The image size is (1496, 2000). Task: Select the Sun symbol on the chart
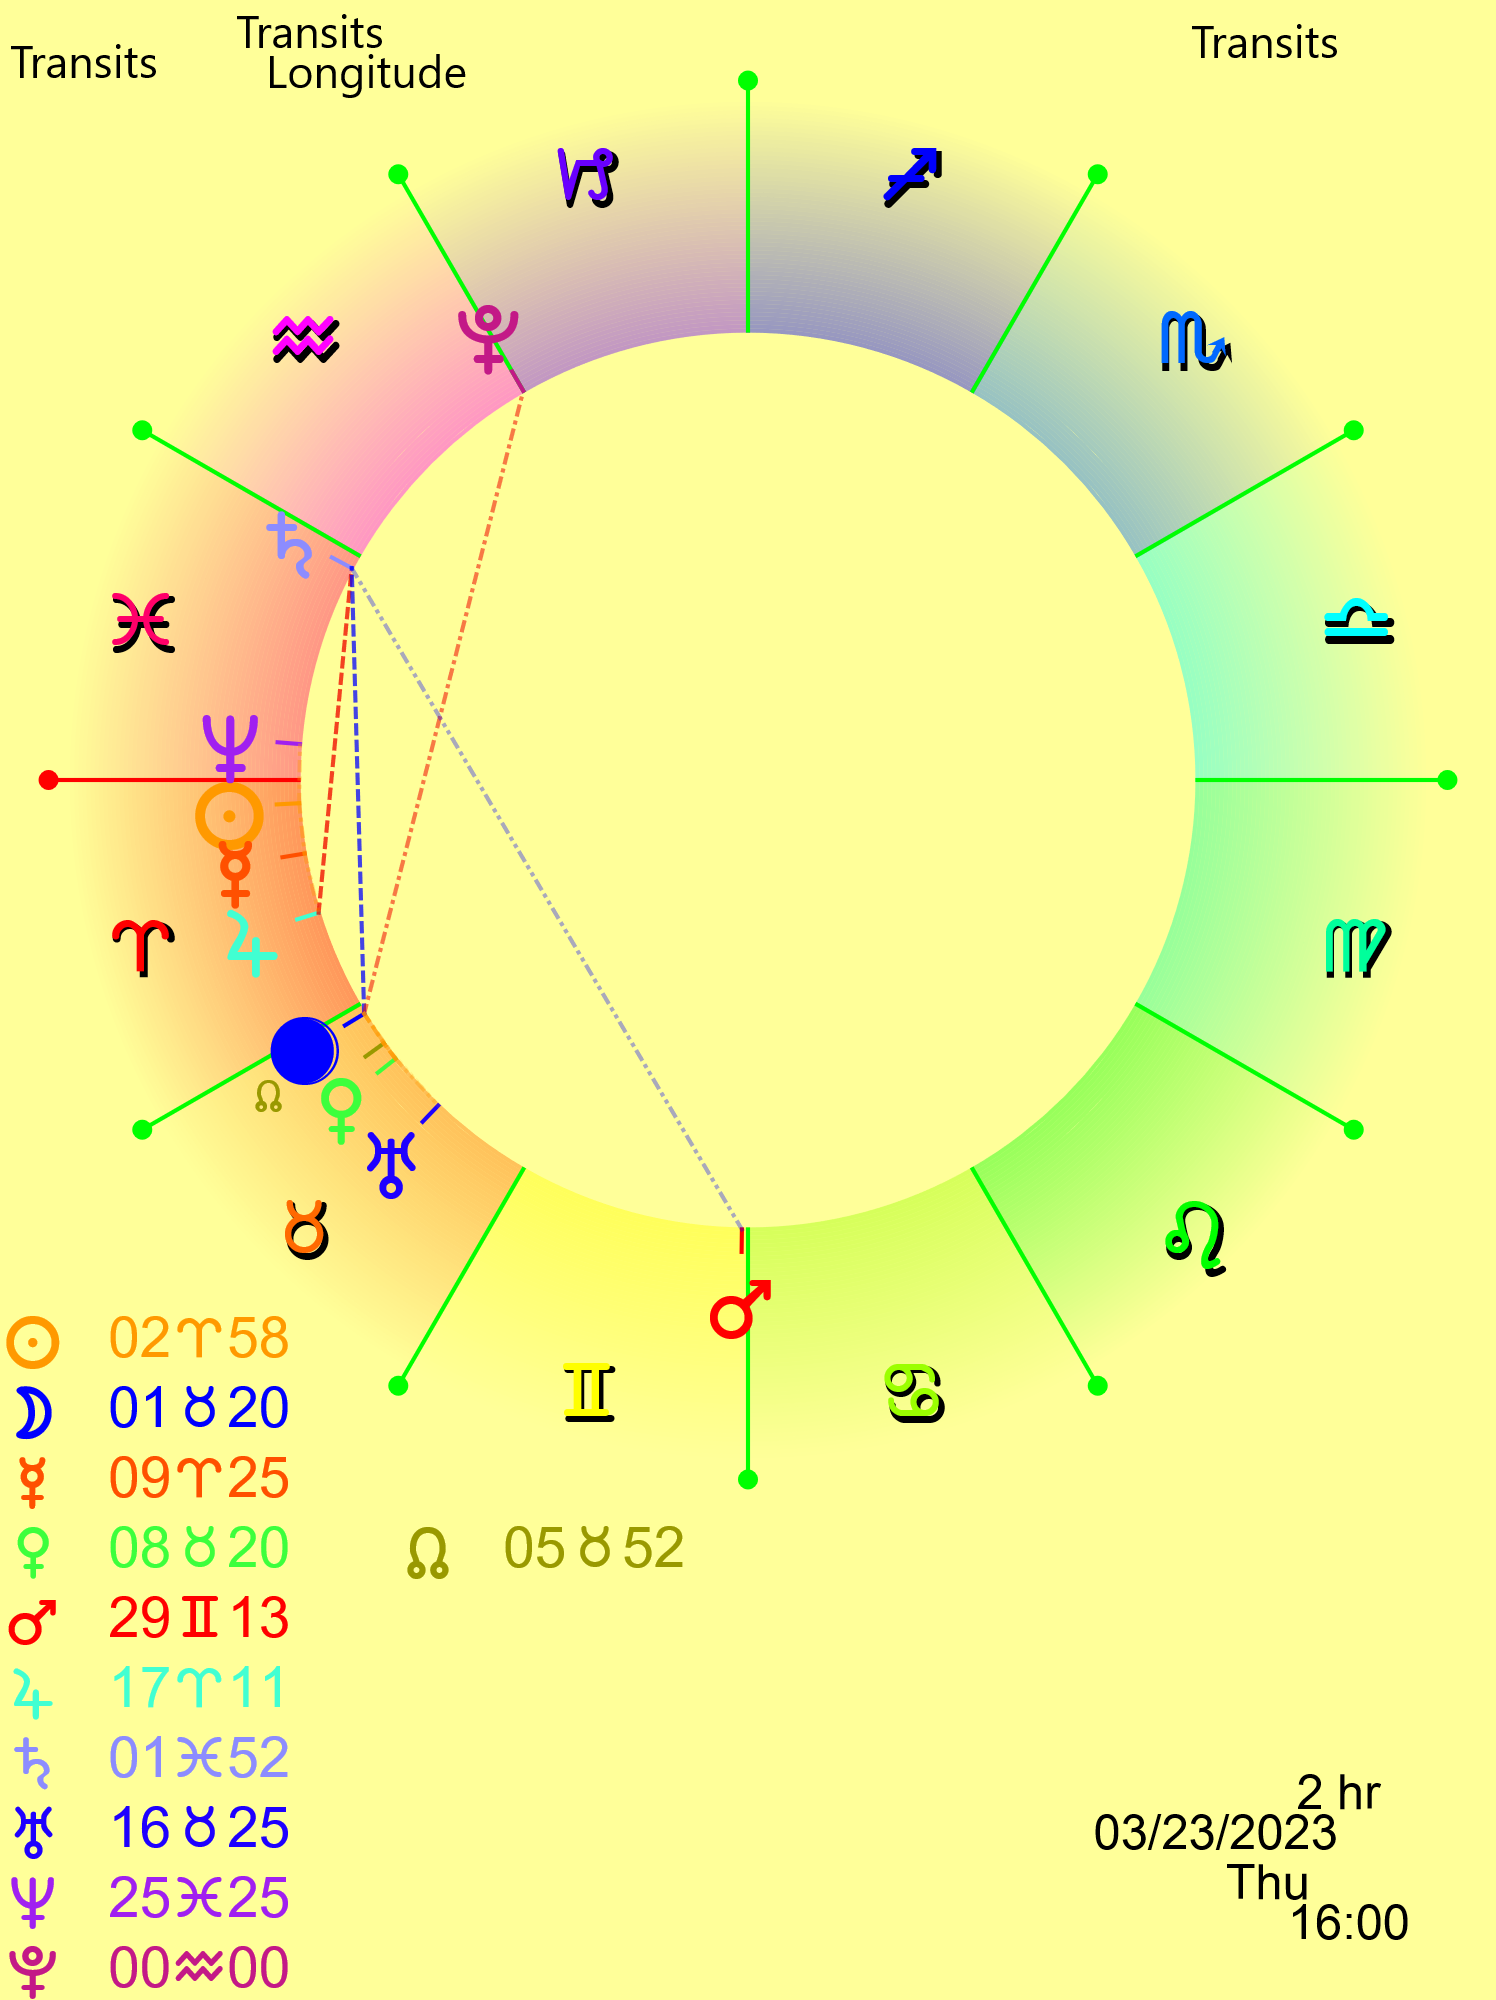point(229,816)
